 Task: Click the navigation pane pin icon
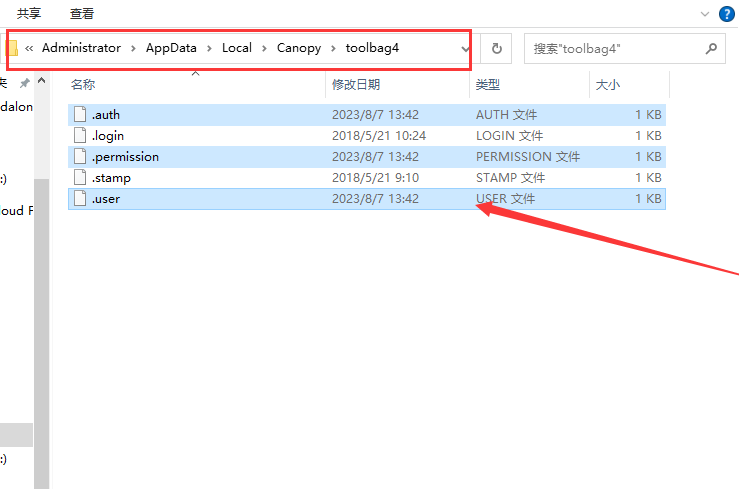click(24, 83)
